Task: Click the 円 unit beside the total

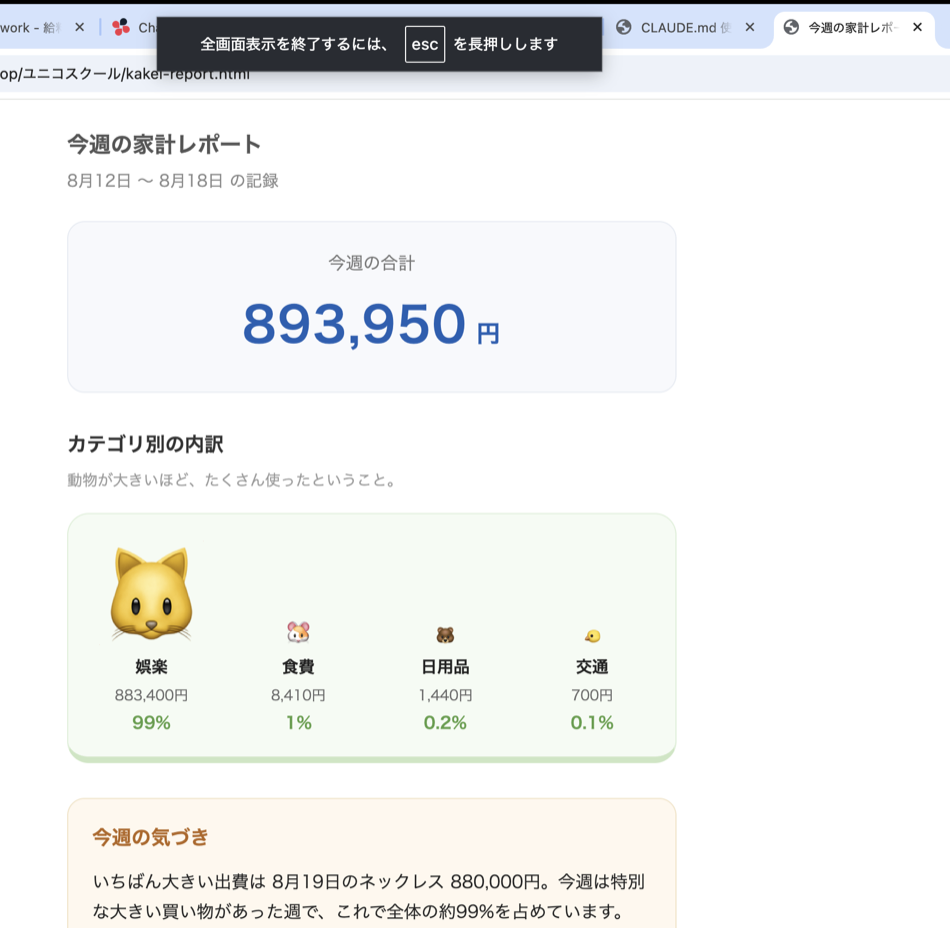Action: (x=488, y=334)
